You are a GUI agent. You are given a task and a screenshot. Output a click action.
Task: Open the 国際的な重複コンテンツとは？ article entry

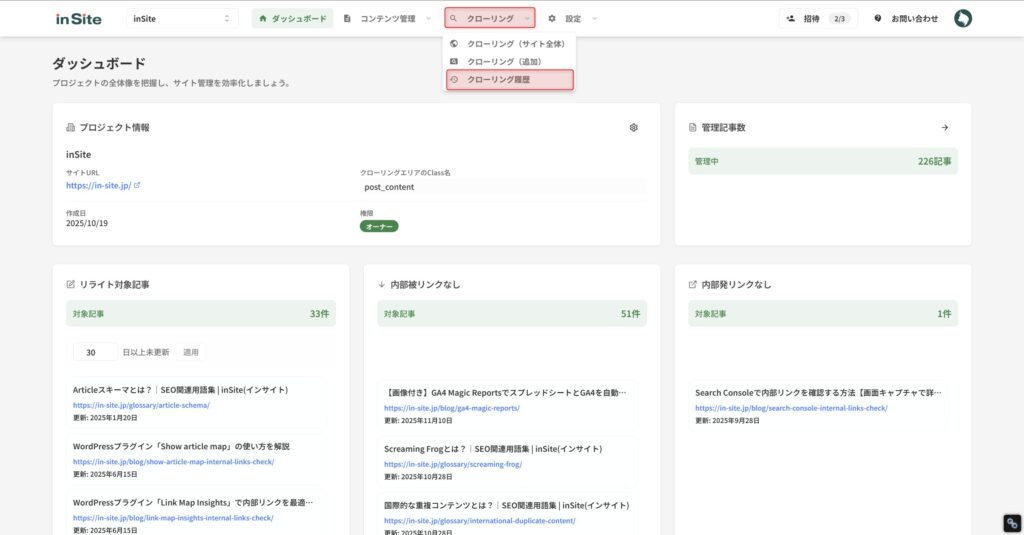pyautogui.click(x=507, y=505)
